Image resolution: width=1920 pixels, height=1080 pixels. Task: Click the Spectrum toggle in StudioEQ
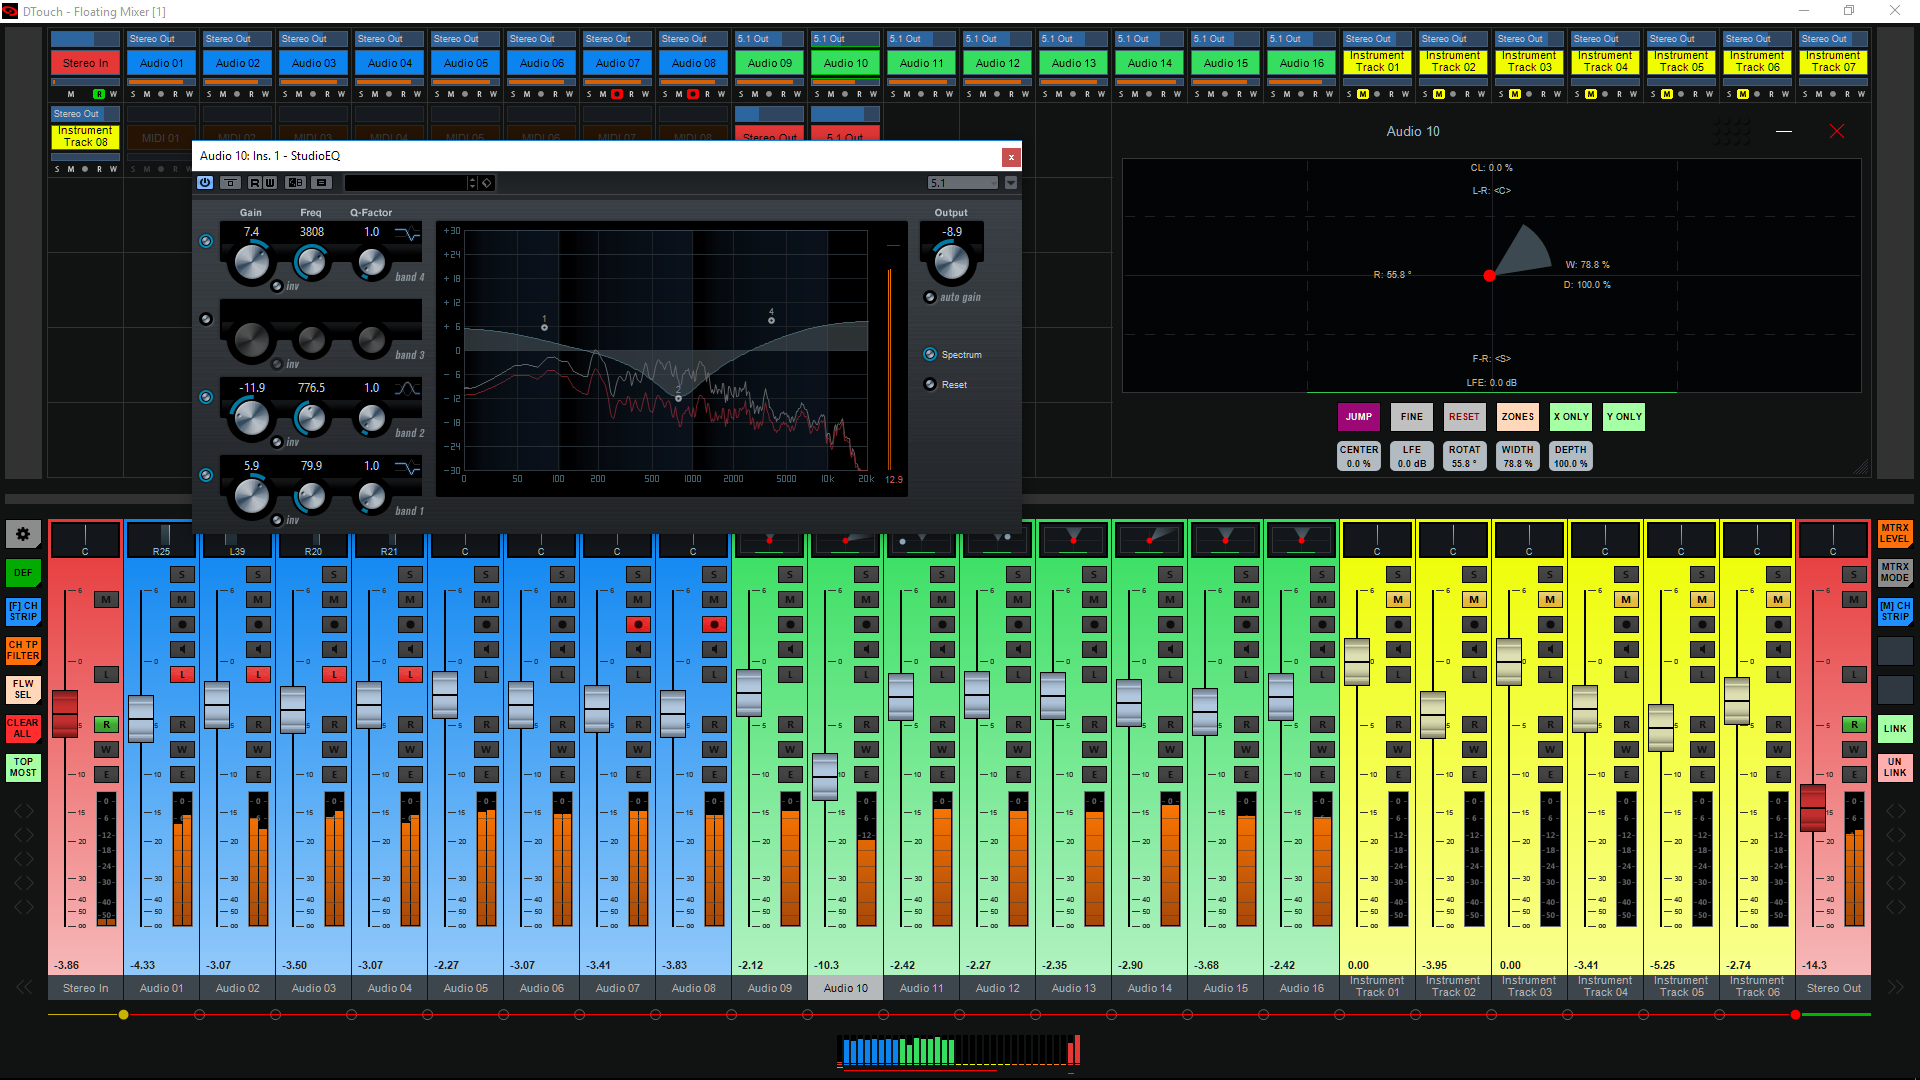click(x=930, y=353)
